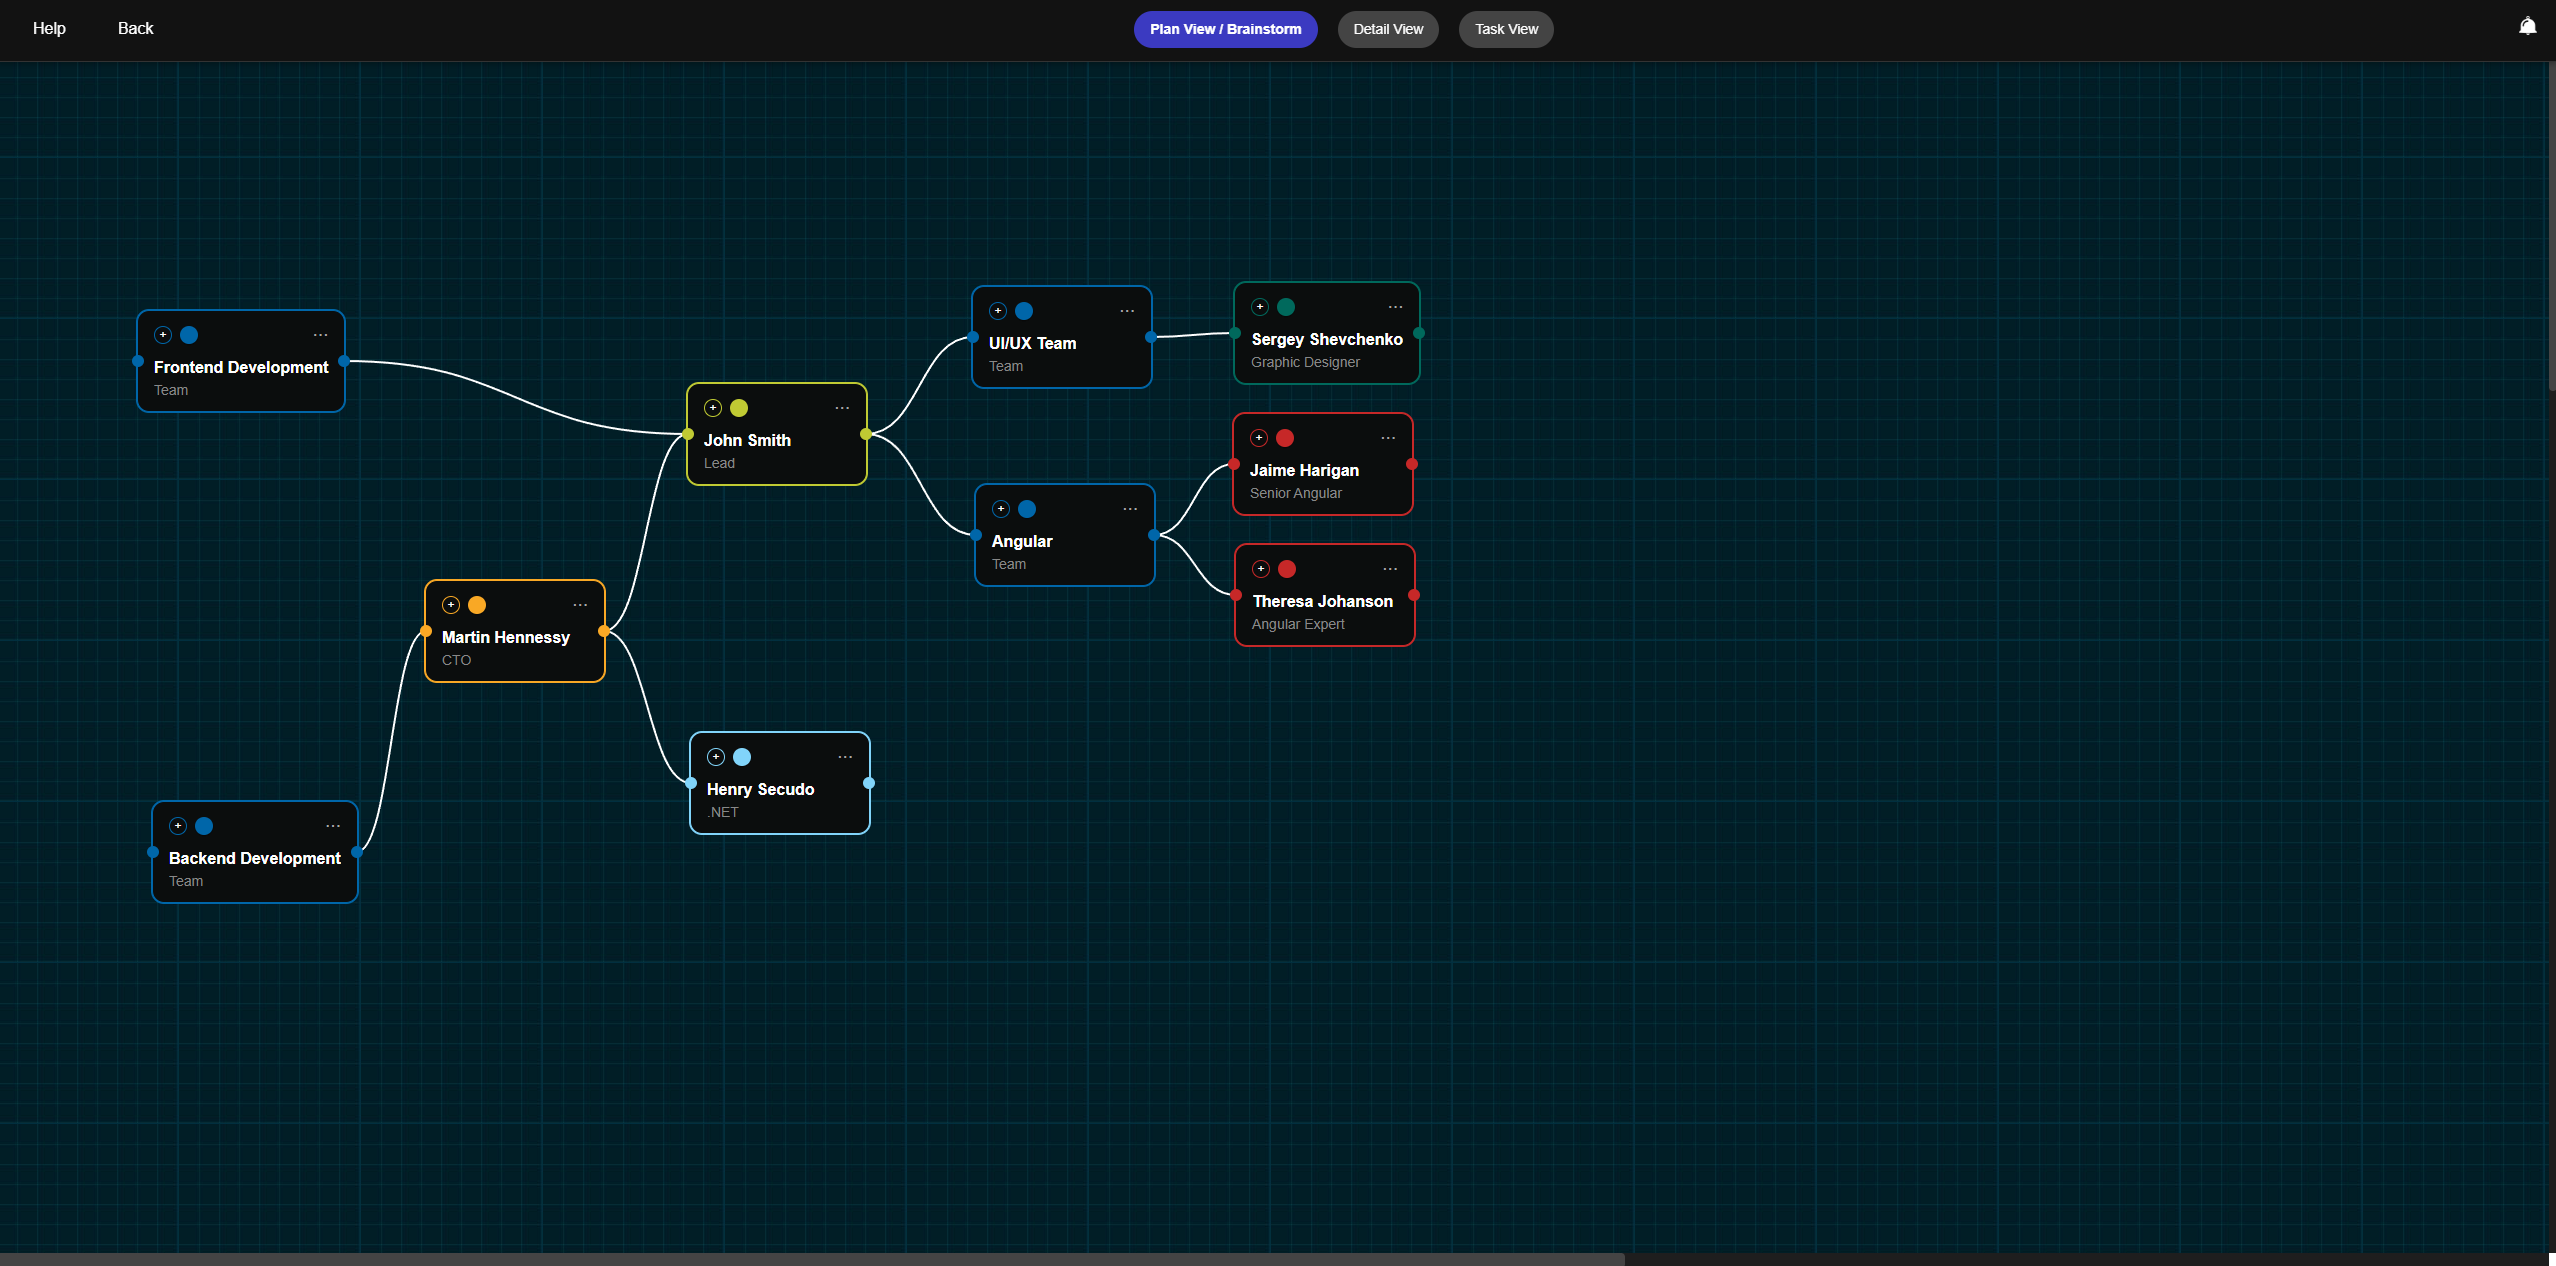Click plus icon on Backend Development node
2556x1266 pixels.
tap(178, 826)
